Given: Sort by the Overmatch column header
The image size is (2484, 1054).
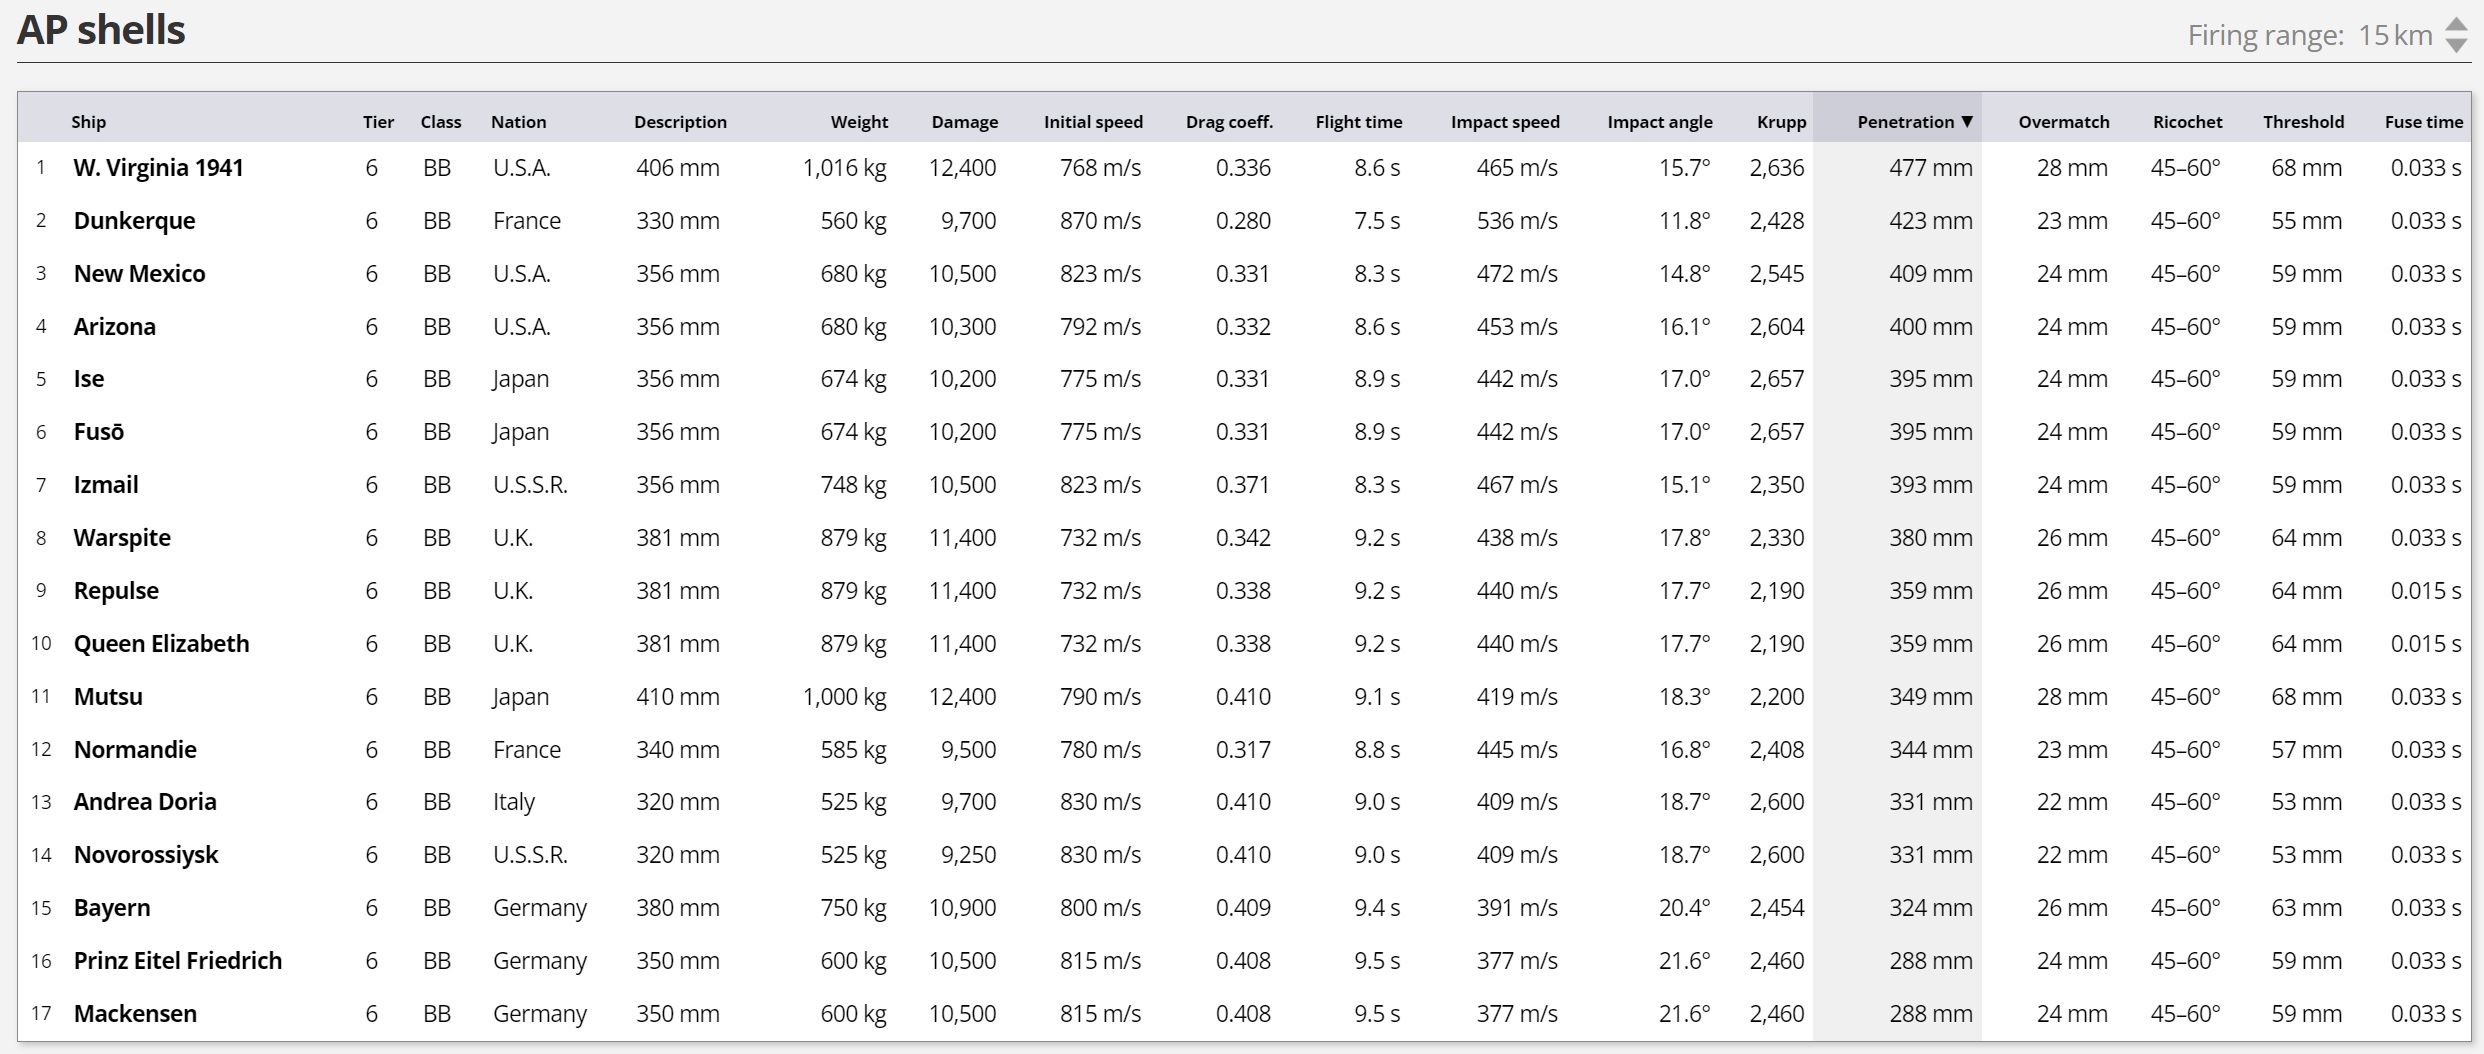Looking at the screenshot, I should 2064,122.
